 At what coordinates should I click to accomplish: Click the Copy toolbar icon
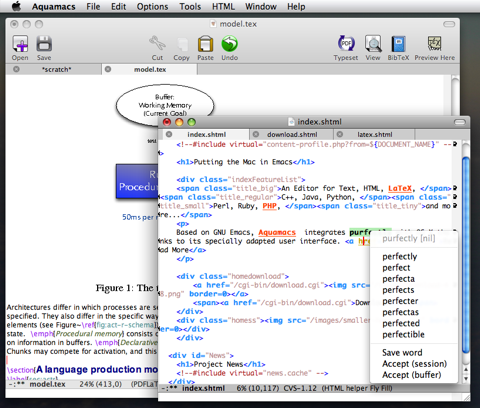pyautogui.click(x=181, y=44)
